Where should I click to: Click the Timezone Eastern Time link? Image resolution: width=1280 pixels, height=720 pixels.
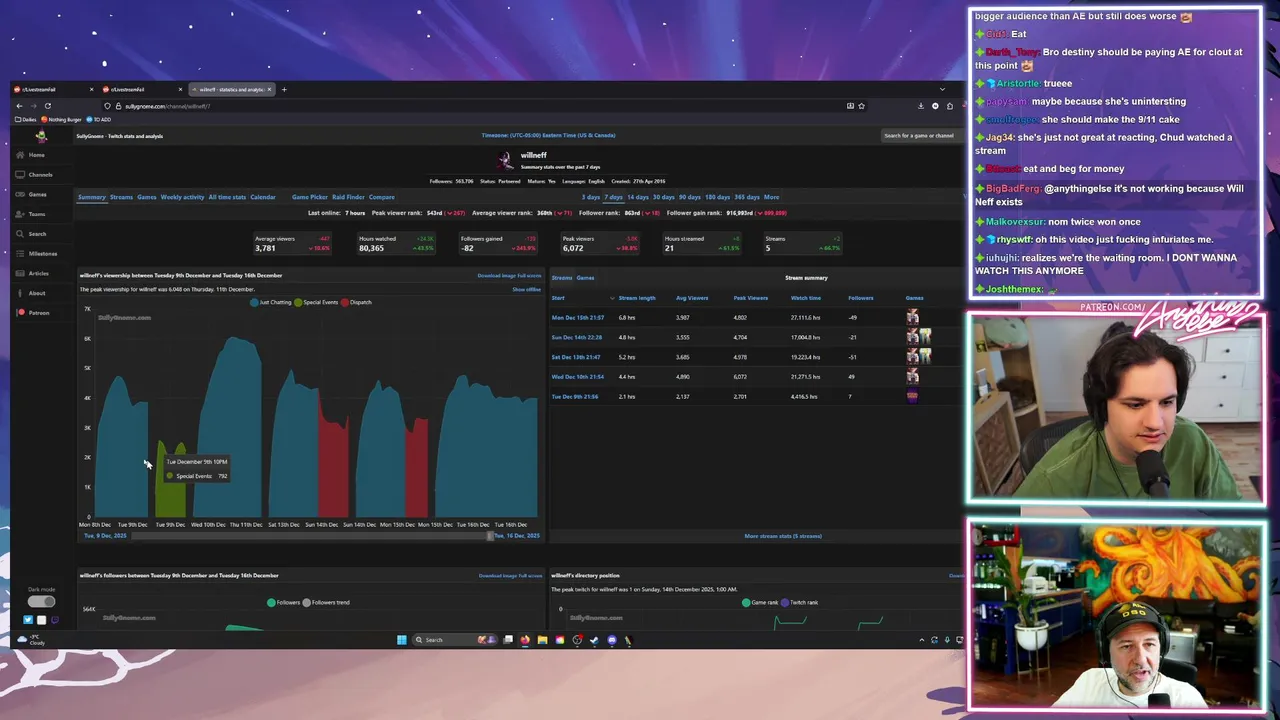(548, 135)
